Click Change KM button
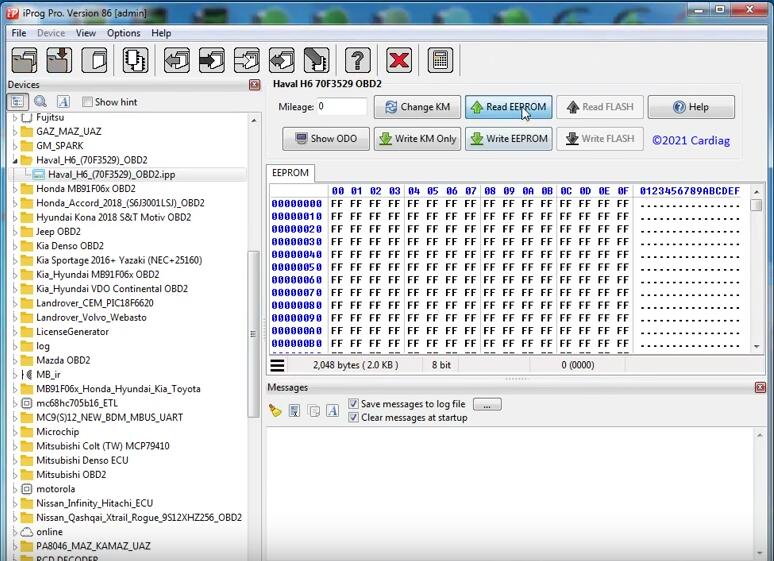Screen dimensions: 774x561 pyautogui.click(x=417, y=107)
